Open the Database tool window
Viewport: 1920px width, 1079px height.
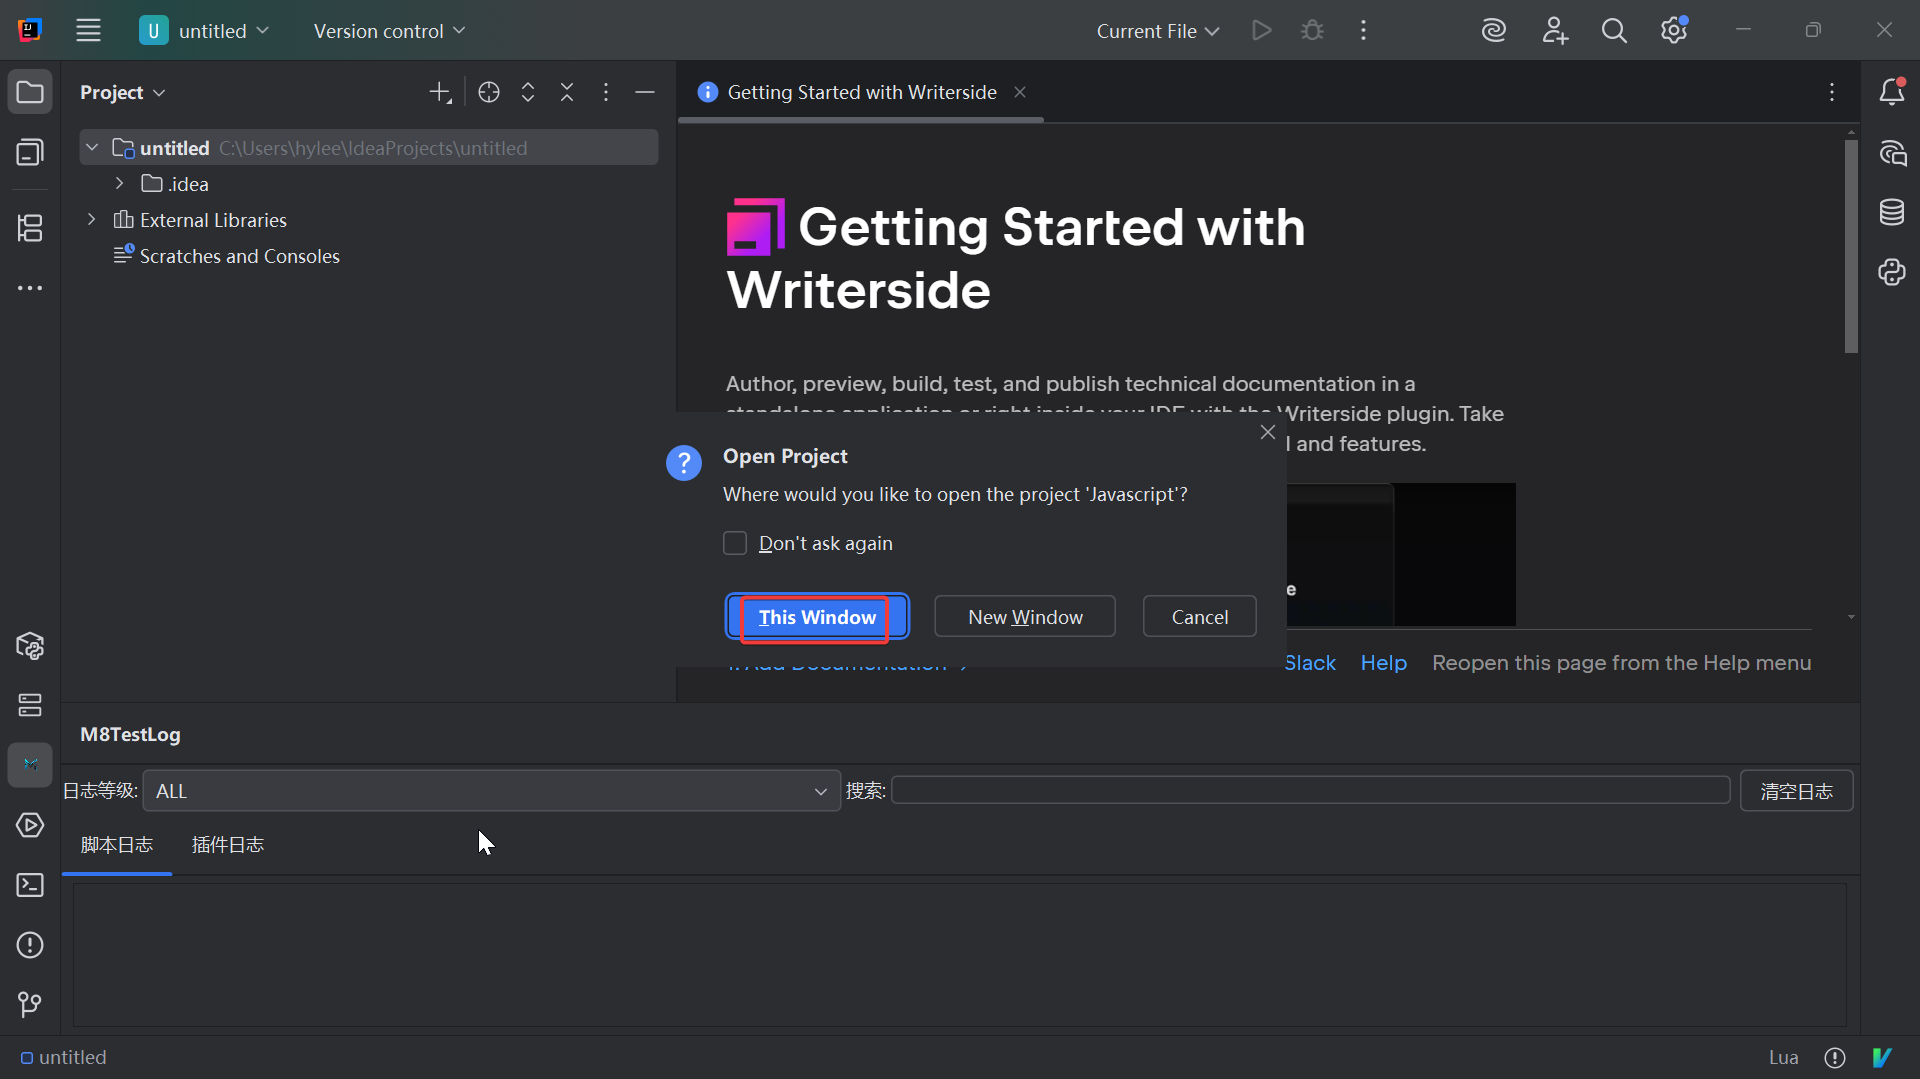click(x=1891, y=212)
